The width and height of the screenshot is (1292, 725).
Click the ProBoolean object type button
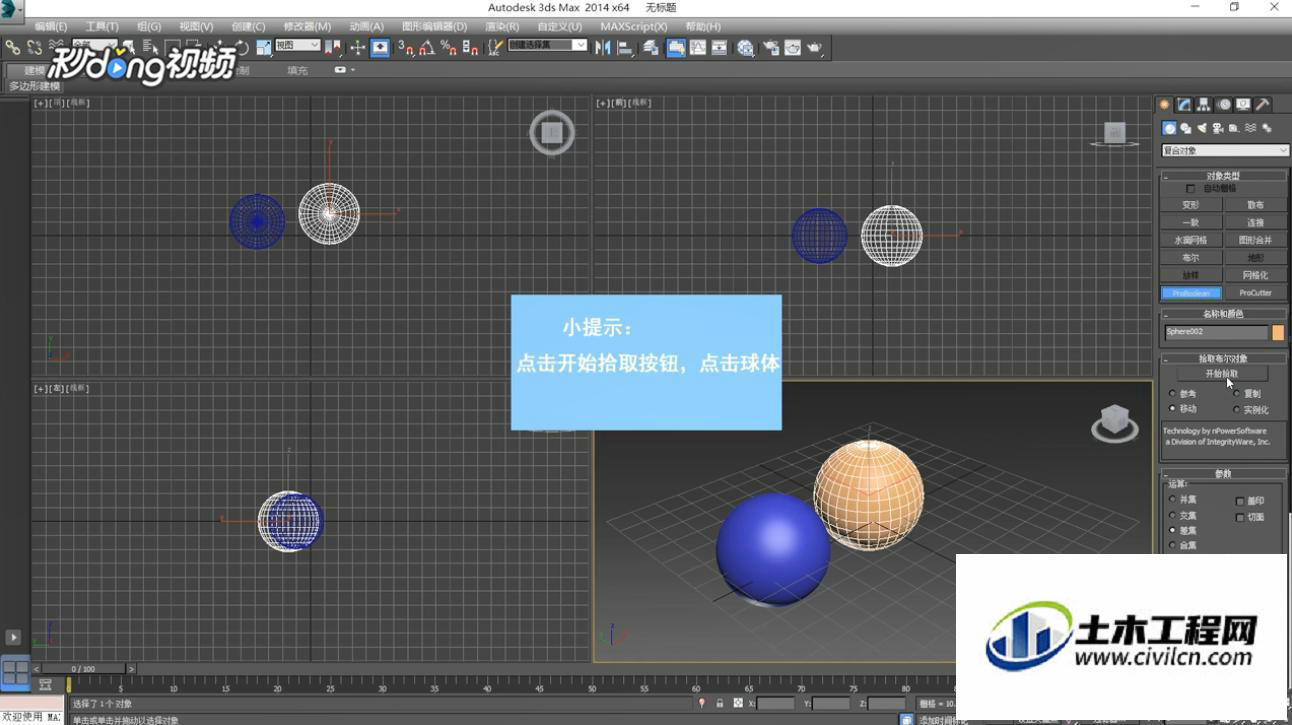(1191, 293)
